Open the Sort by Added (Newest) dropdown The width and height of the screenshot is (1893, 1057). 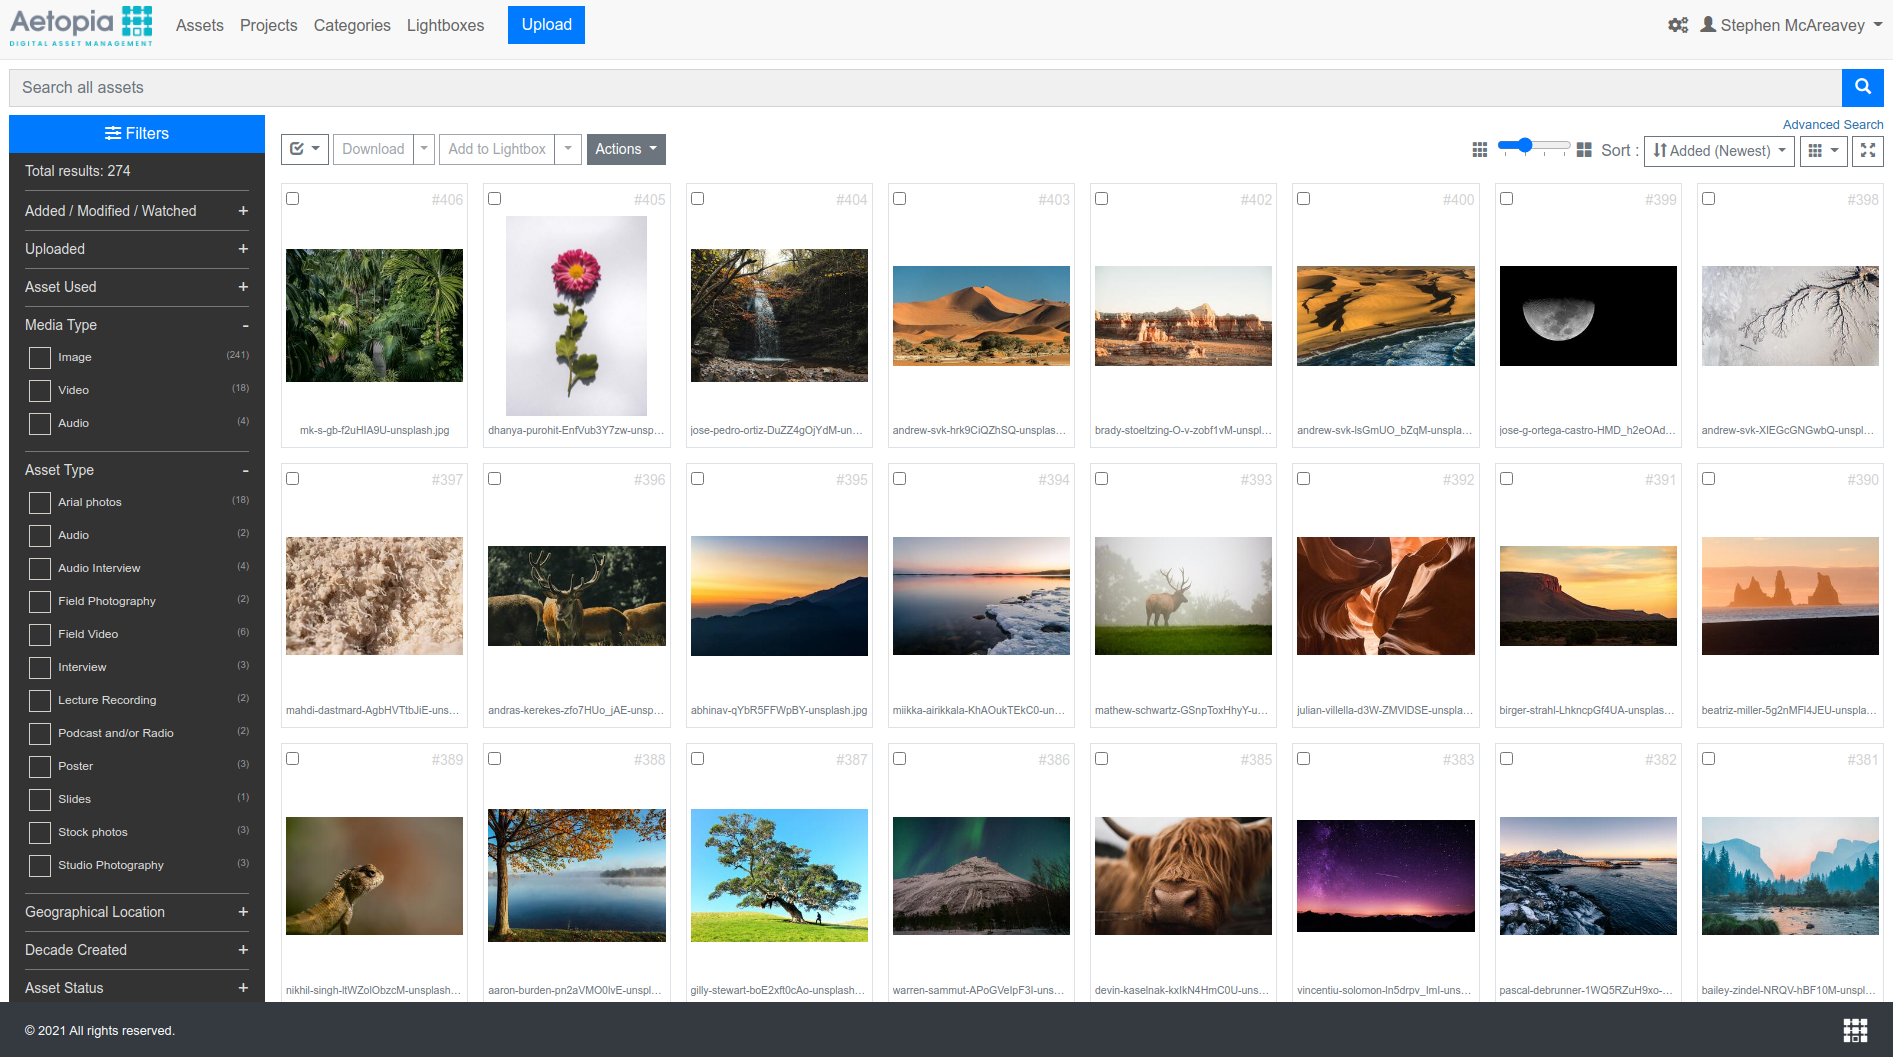1718,151
